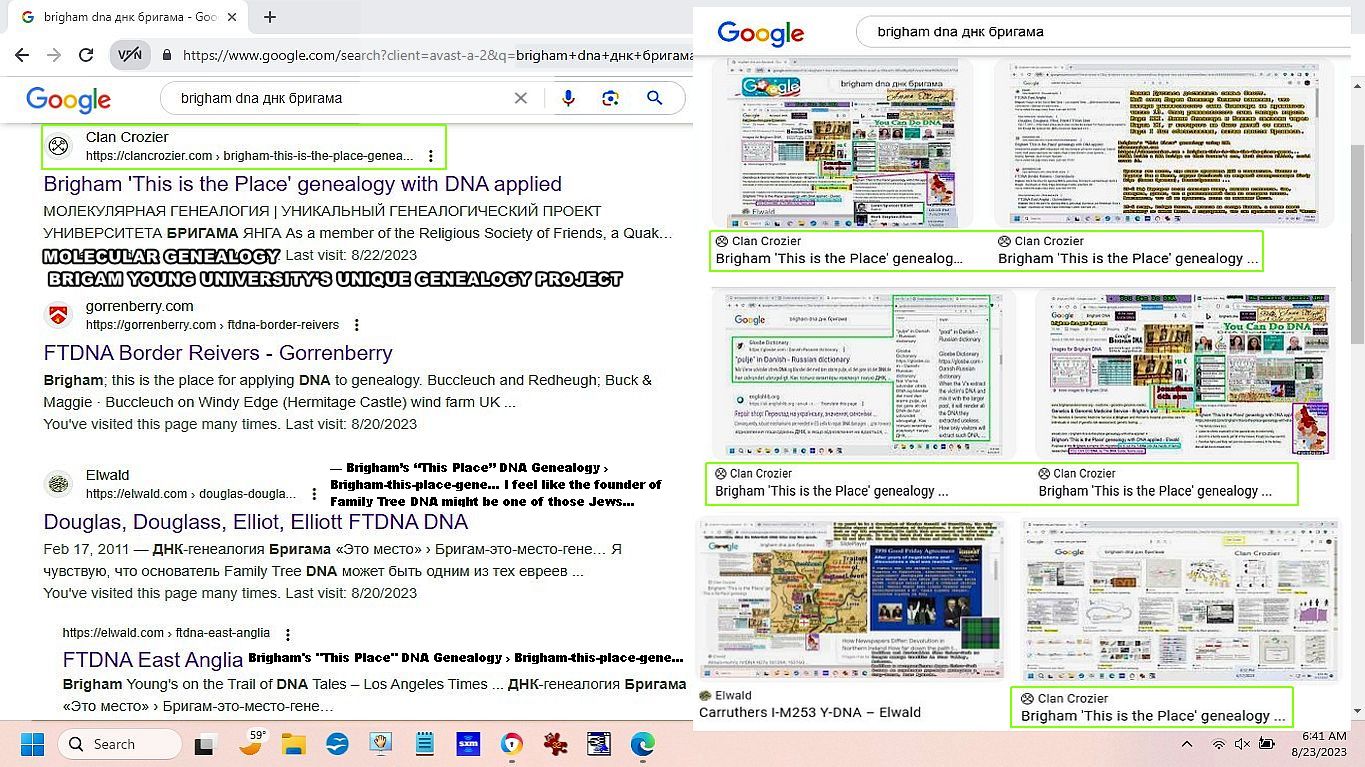The image size is (1365, 767).
Task: Open 'Carruthers I-M253 Y-DNA – Elwald' image caption
Action: tap(810, 713)
